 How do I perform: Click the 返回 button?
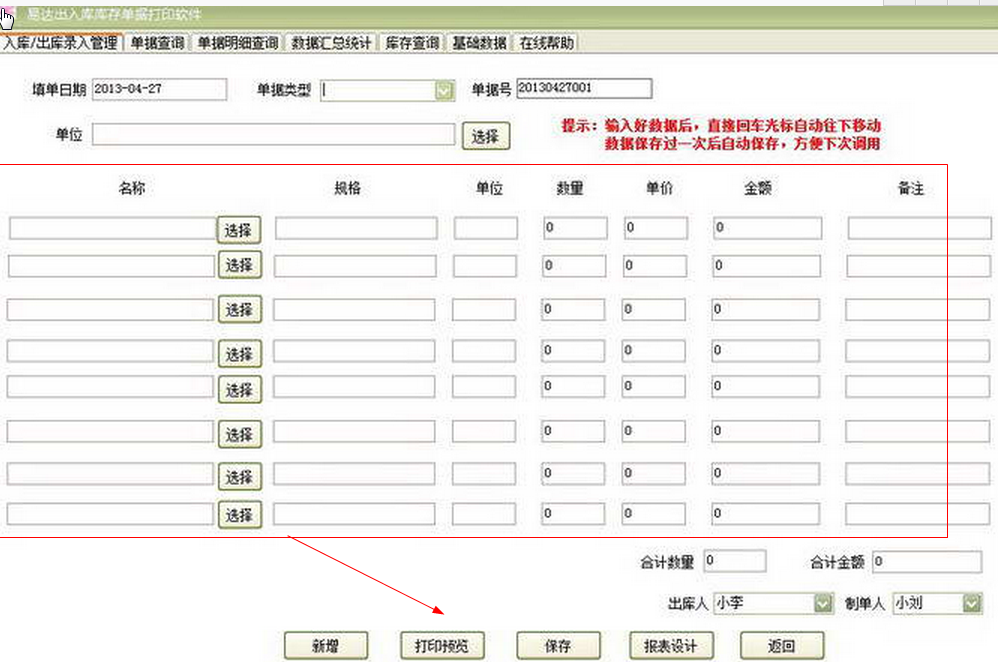coord(782,646)
